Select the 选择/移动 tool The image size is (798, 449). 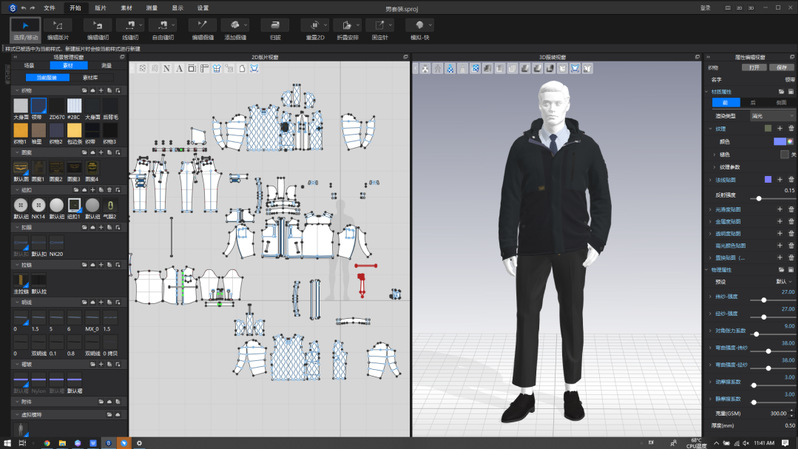pos(26,27)
